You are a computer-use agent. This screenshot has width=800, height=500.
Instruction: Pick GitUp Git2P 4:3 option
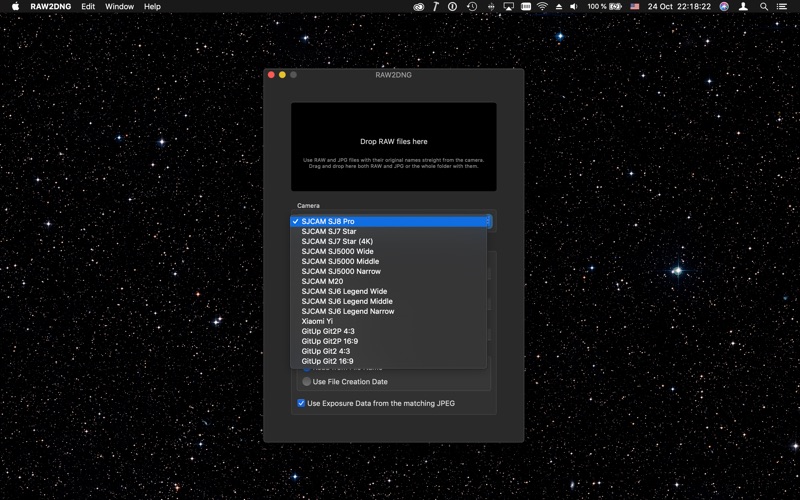tap(389, 331)
